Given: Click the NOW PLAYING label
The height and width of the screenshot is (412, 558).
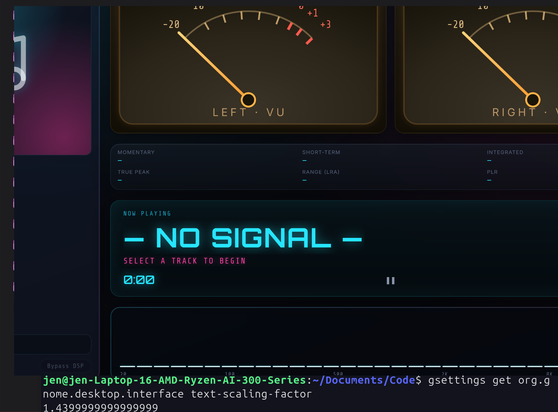Looking at the screenshot, I should [x=147, y=213].
